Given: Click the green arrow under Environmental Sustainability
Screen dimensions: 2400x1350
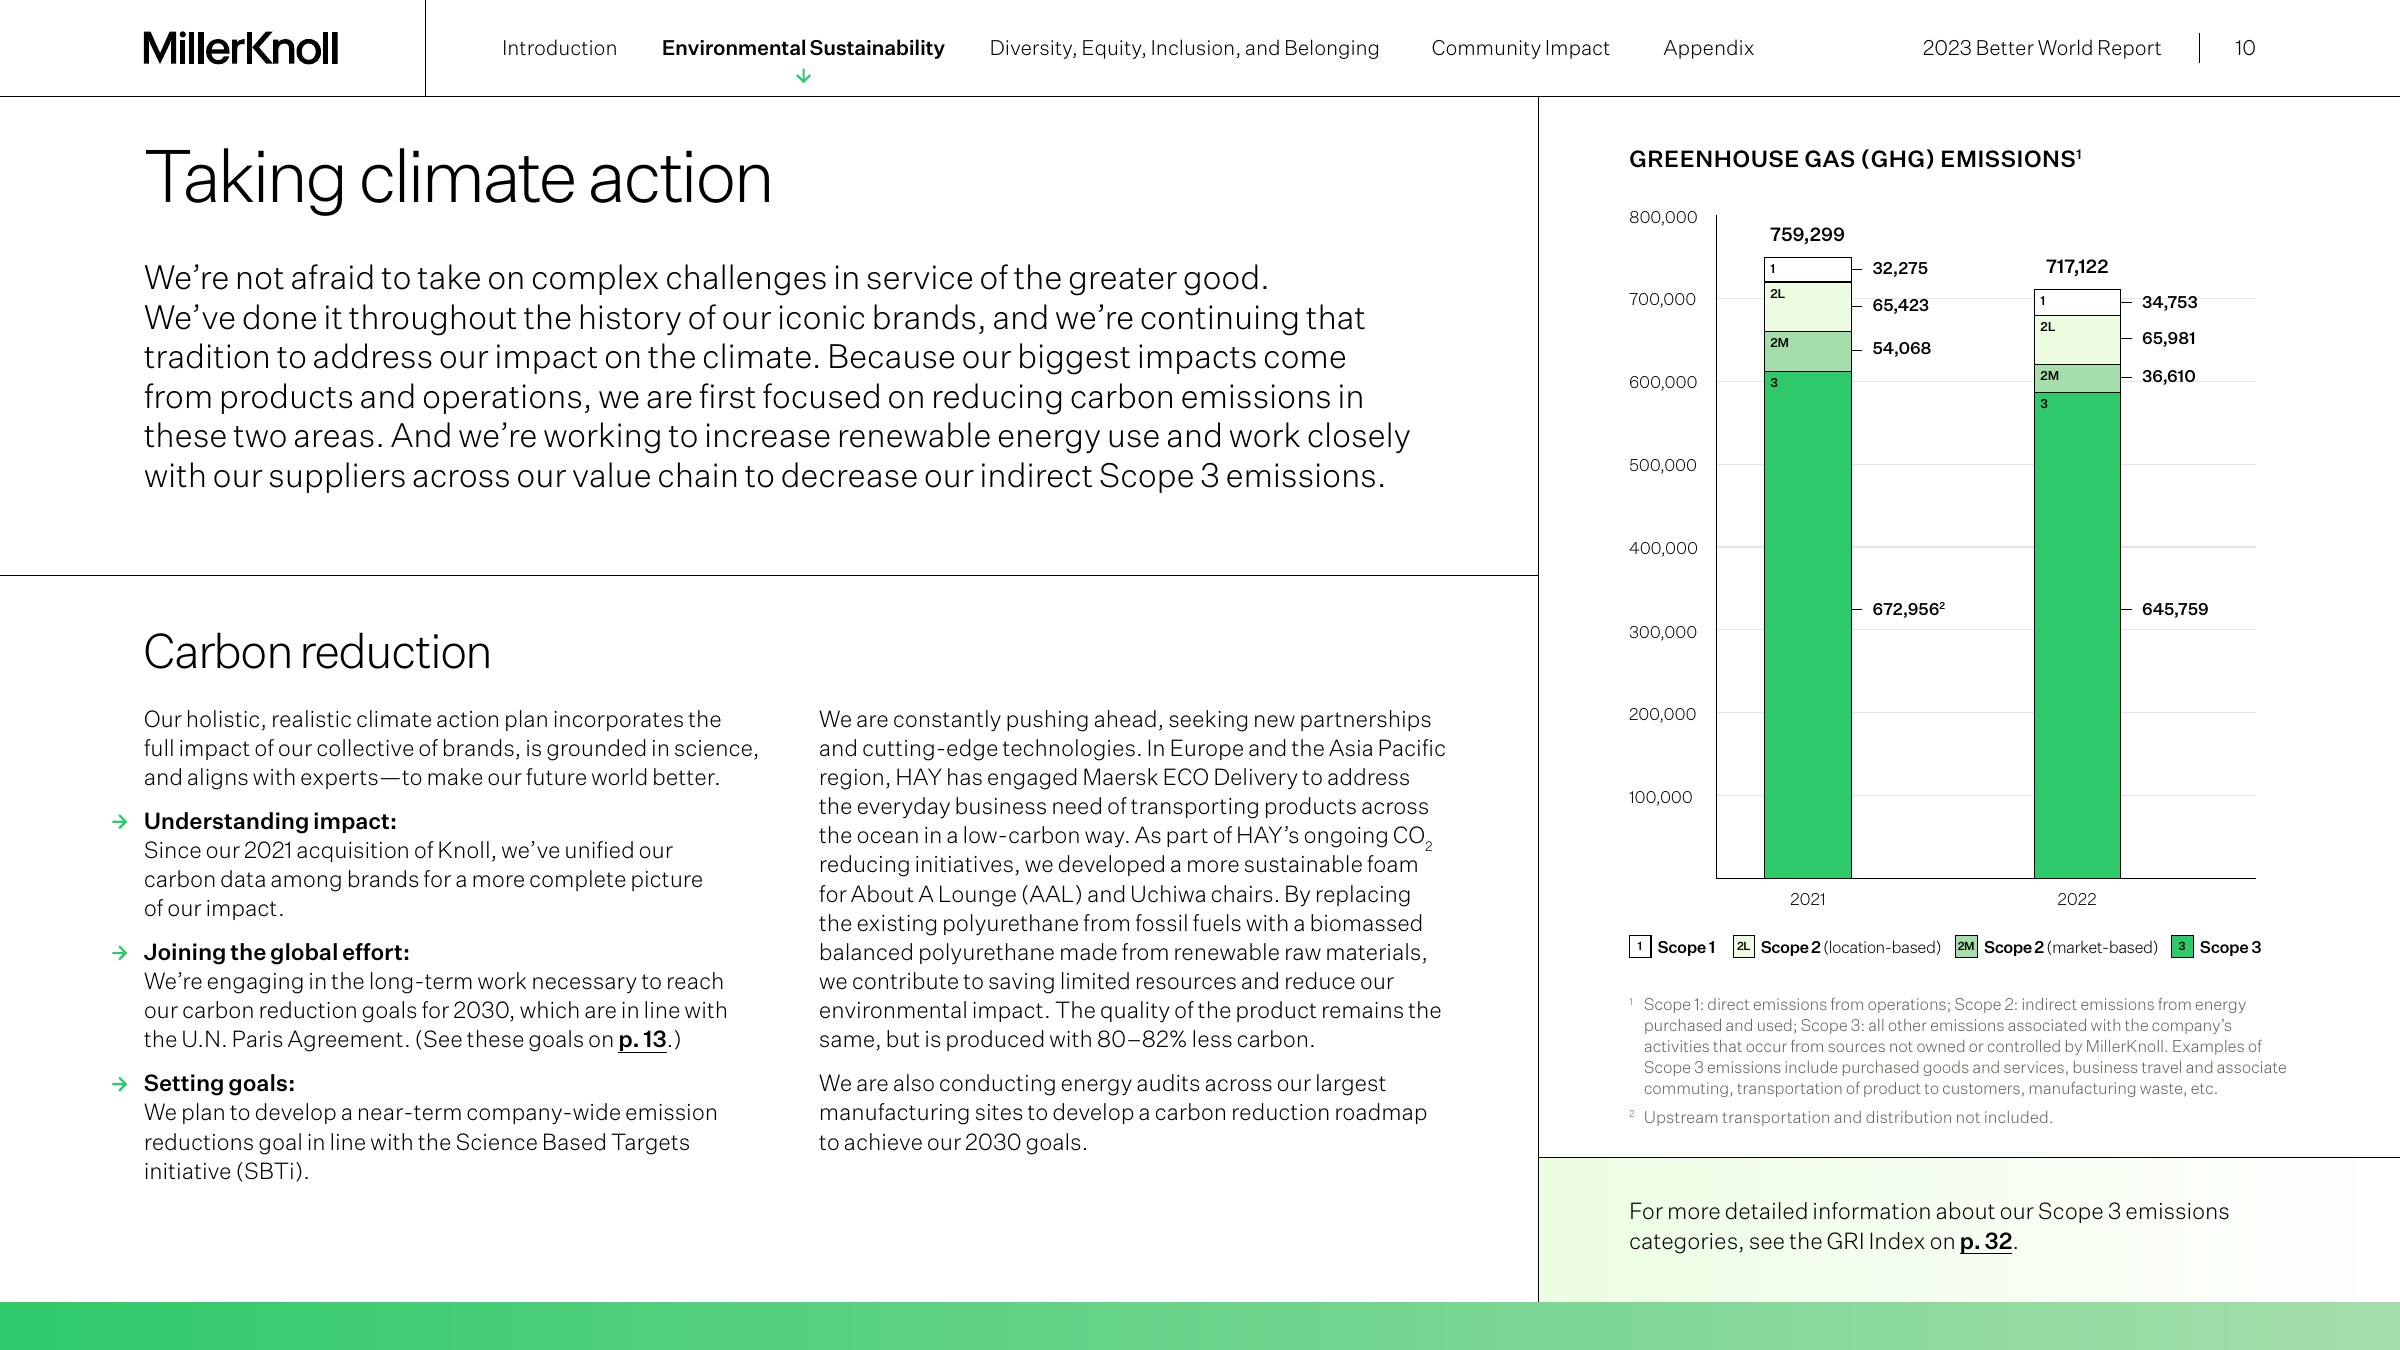Looking at the screenshot, I should click(x=803, y=76).
